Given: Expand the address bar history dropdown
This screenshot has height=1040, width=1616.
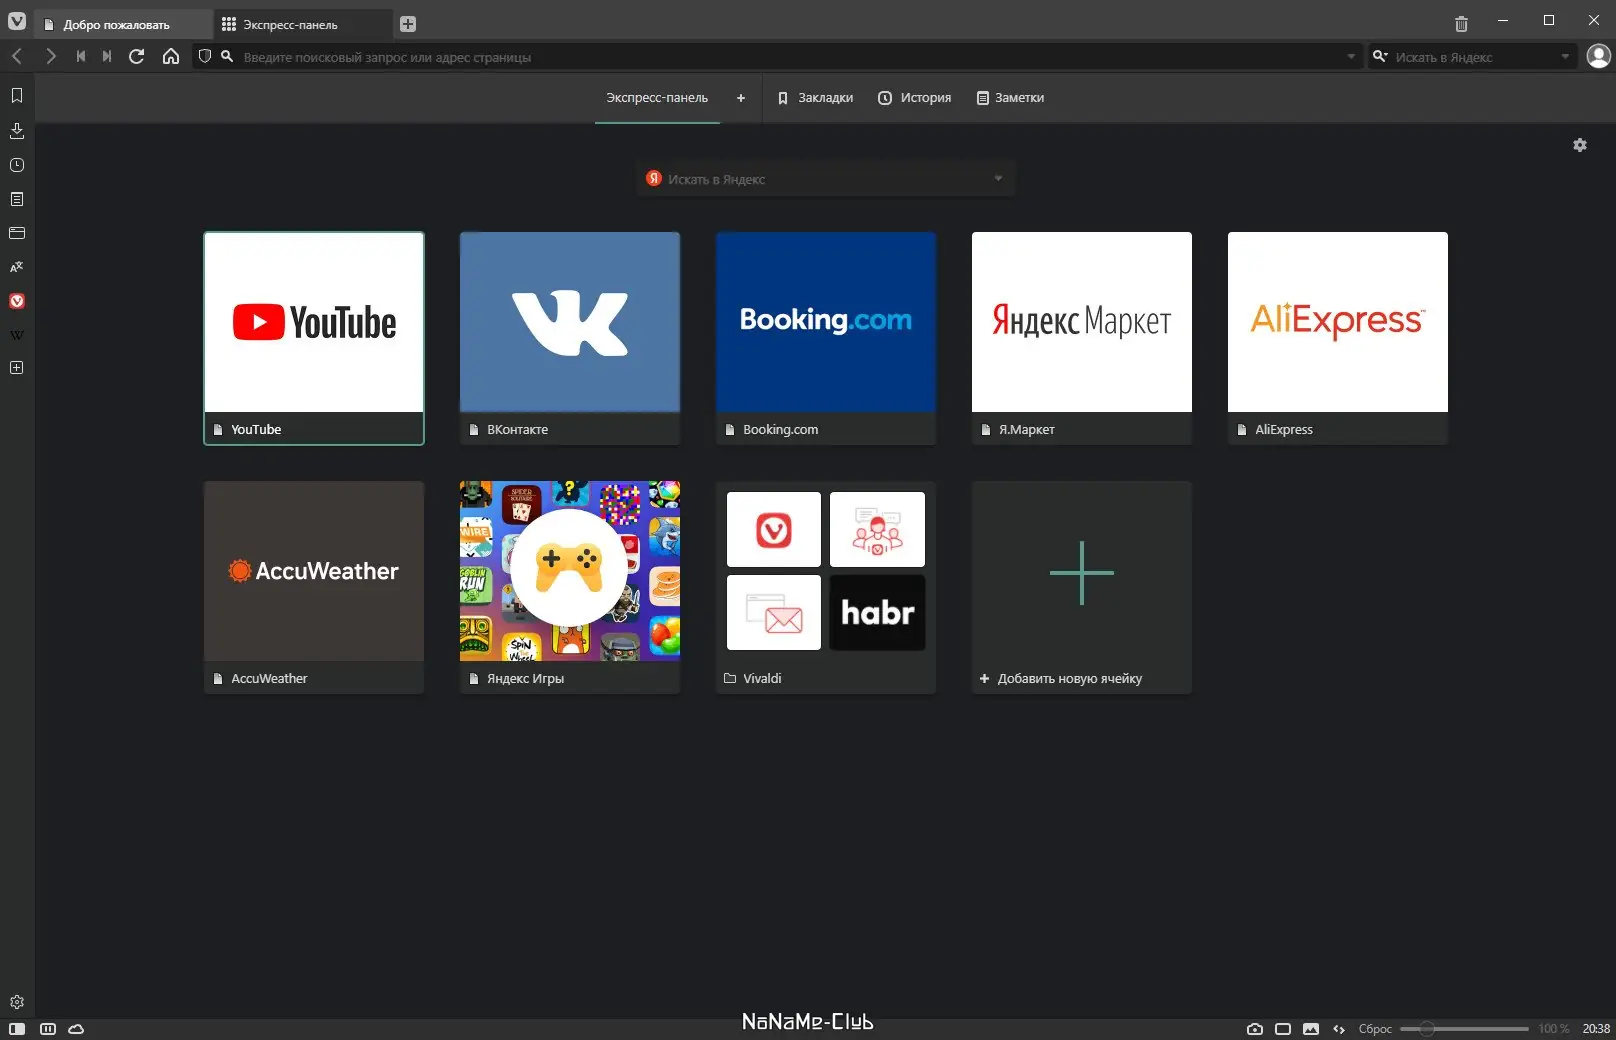Looking at the screenshot, I should click(x=1351, y=57).
